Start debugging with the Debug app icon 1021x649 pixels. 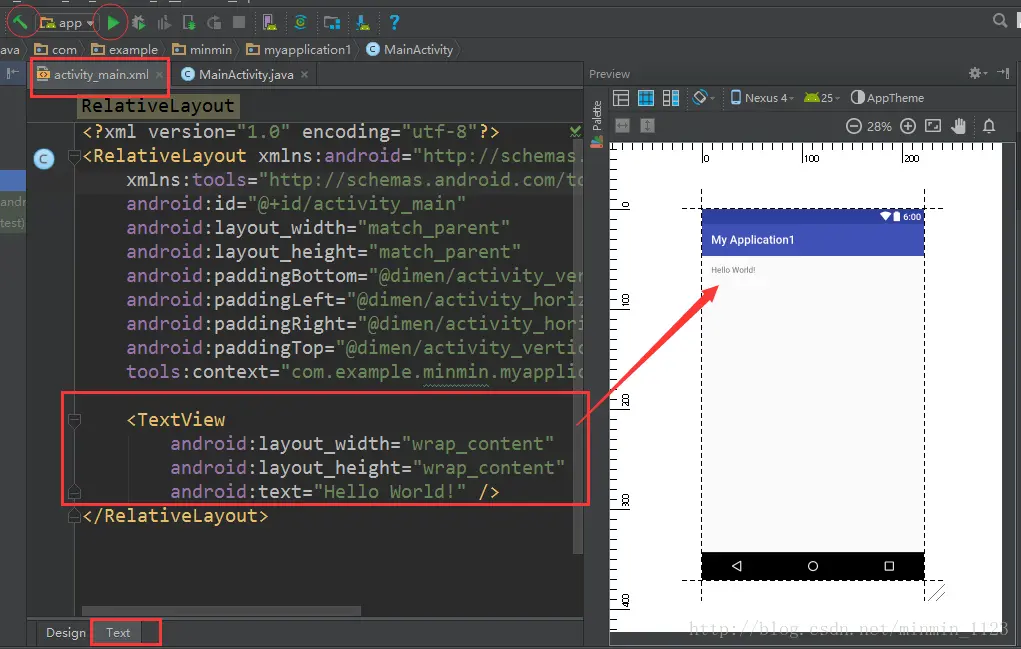(139, 23)
